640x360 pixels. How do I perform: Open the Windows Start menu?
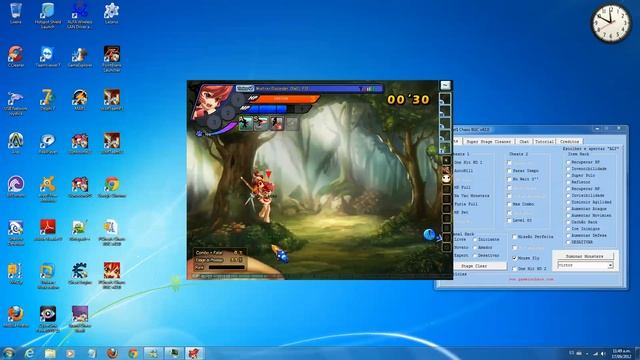(8, 353)
